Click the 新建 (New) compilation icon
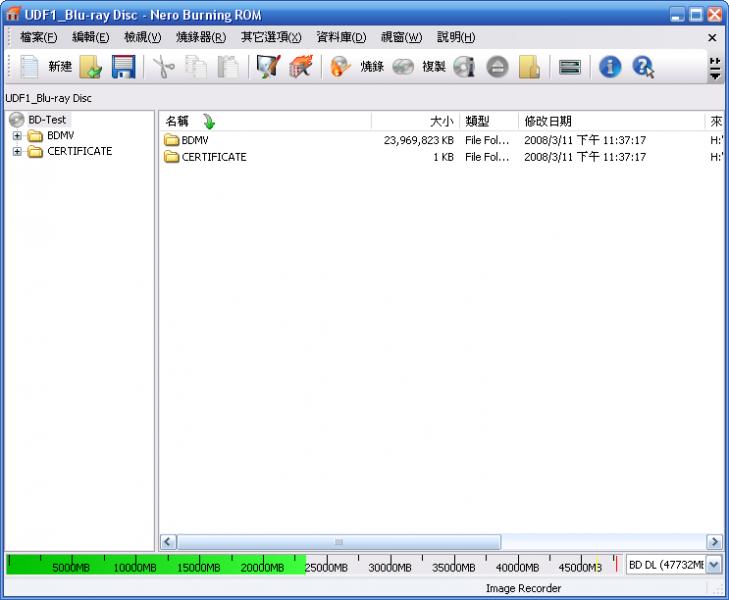The height and width of the screenshot is (600, 729). pos(31,67)
